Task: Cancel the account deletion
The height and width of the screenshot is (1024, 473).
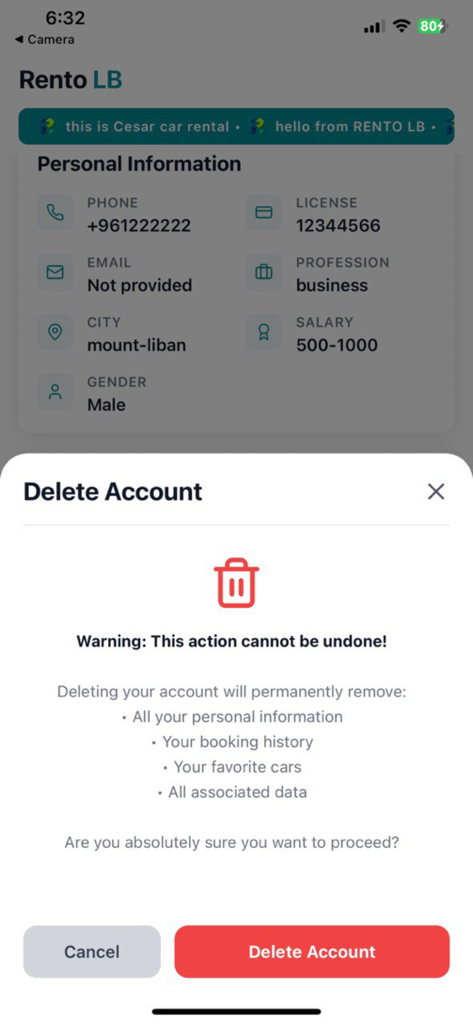Action: 92,952
